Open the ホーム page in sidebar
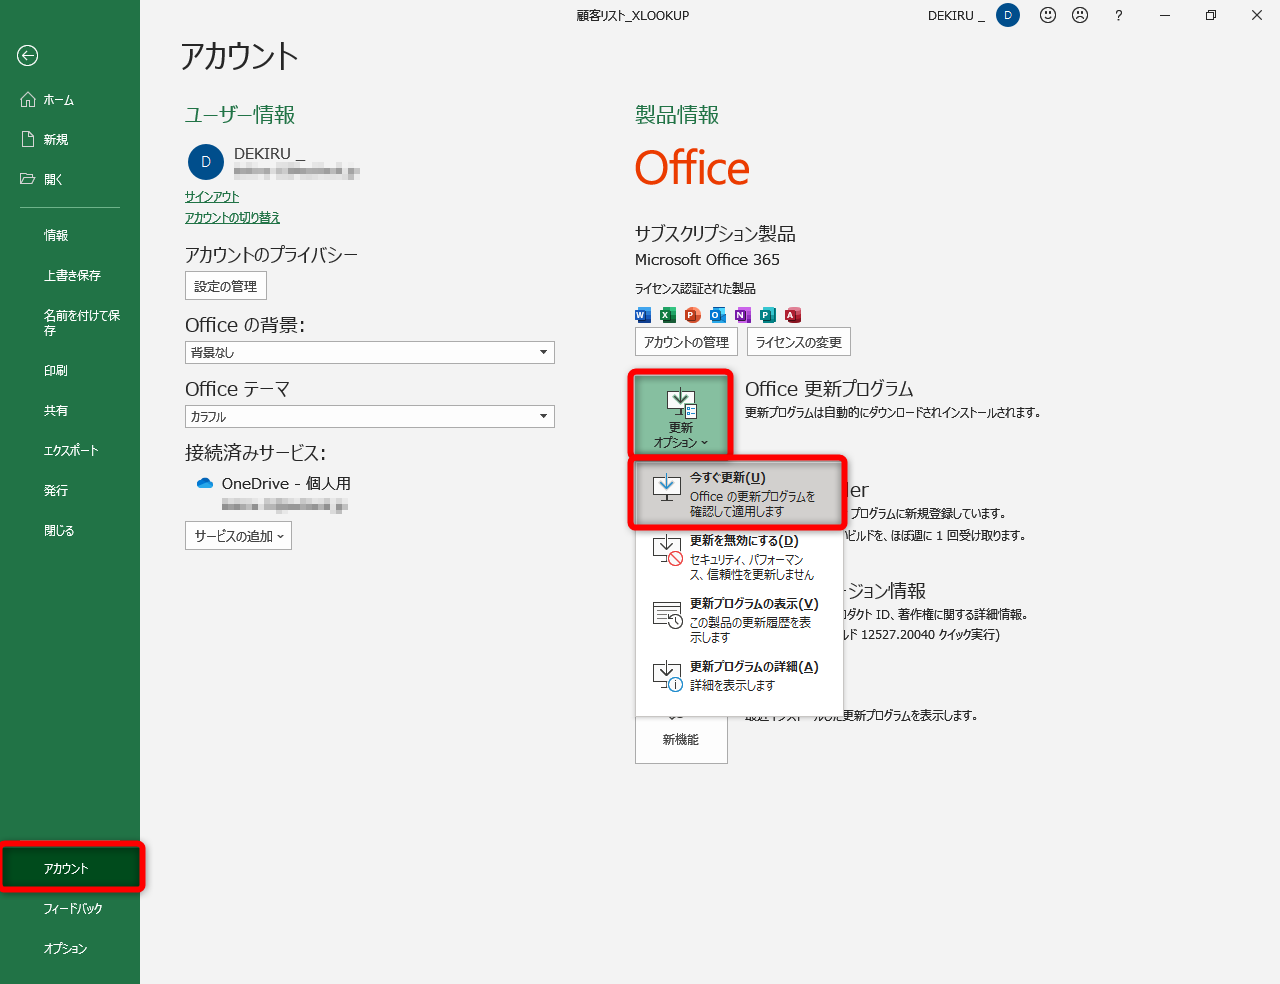The height and width of the screenshot is (984, 1280). tap(70, 100)
